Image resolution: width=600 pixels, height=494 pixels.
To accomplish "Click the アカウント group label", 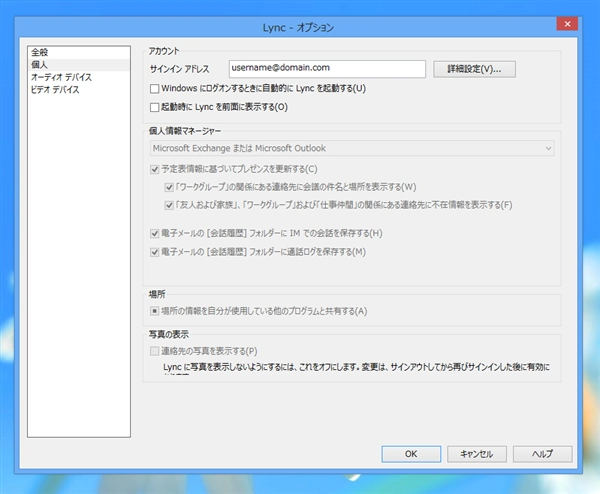I will coord(164,51).
